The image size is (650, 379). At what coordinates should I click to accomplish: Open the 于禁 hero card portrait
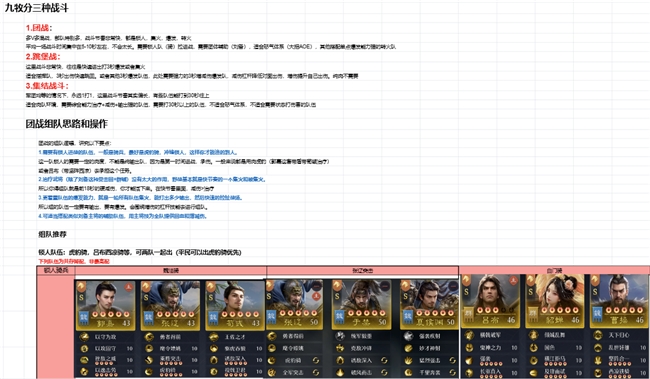(x=361, y=304)
